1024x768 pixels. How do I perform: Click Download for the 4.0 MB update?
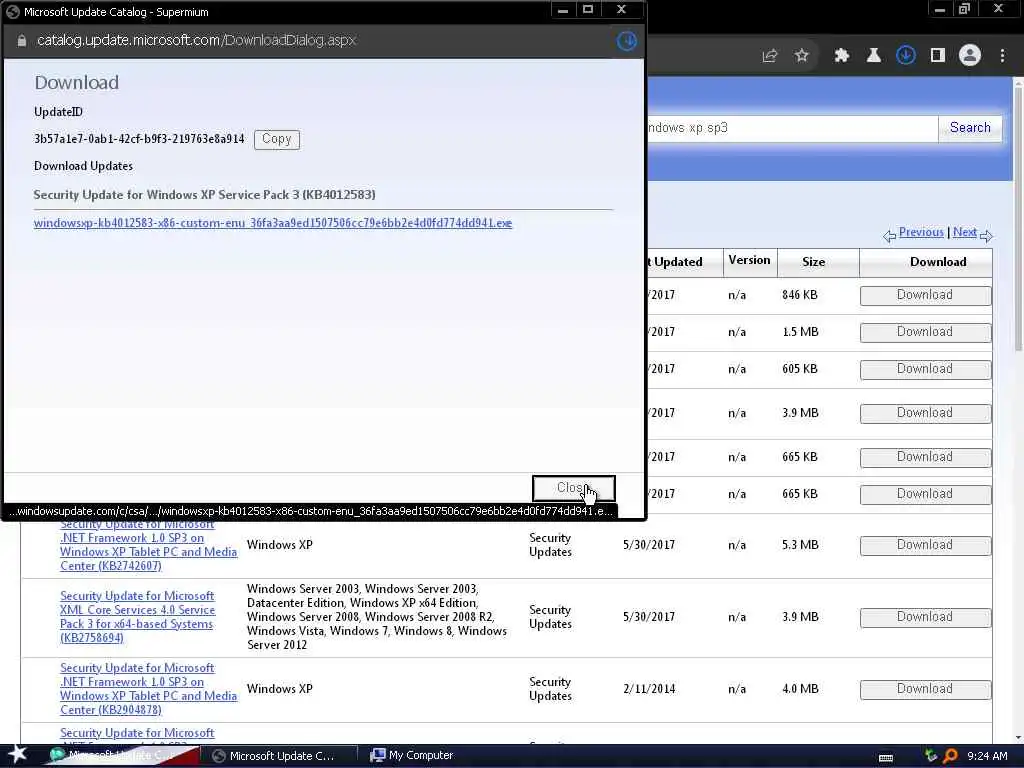coord(925,689)
